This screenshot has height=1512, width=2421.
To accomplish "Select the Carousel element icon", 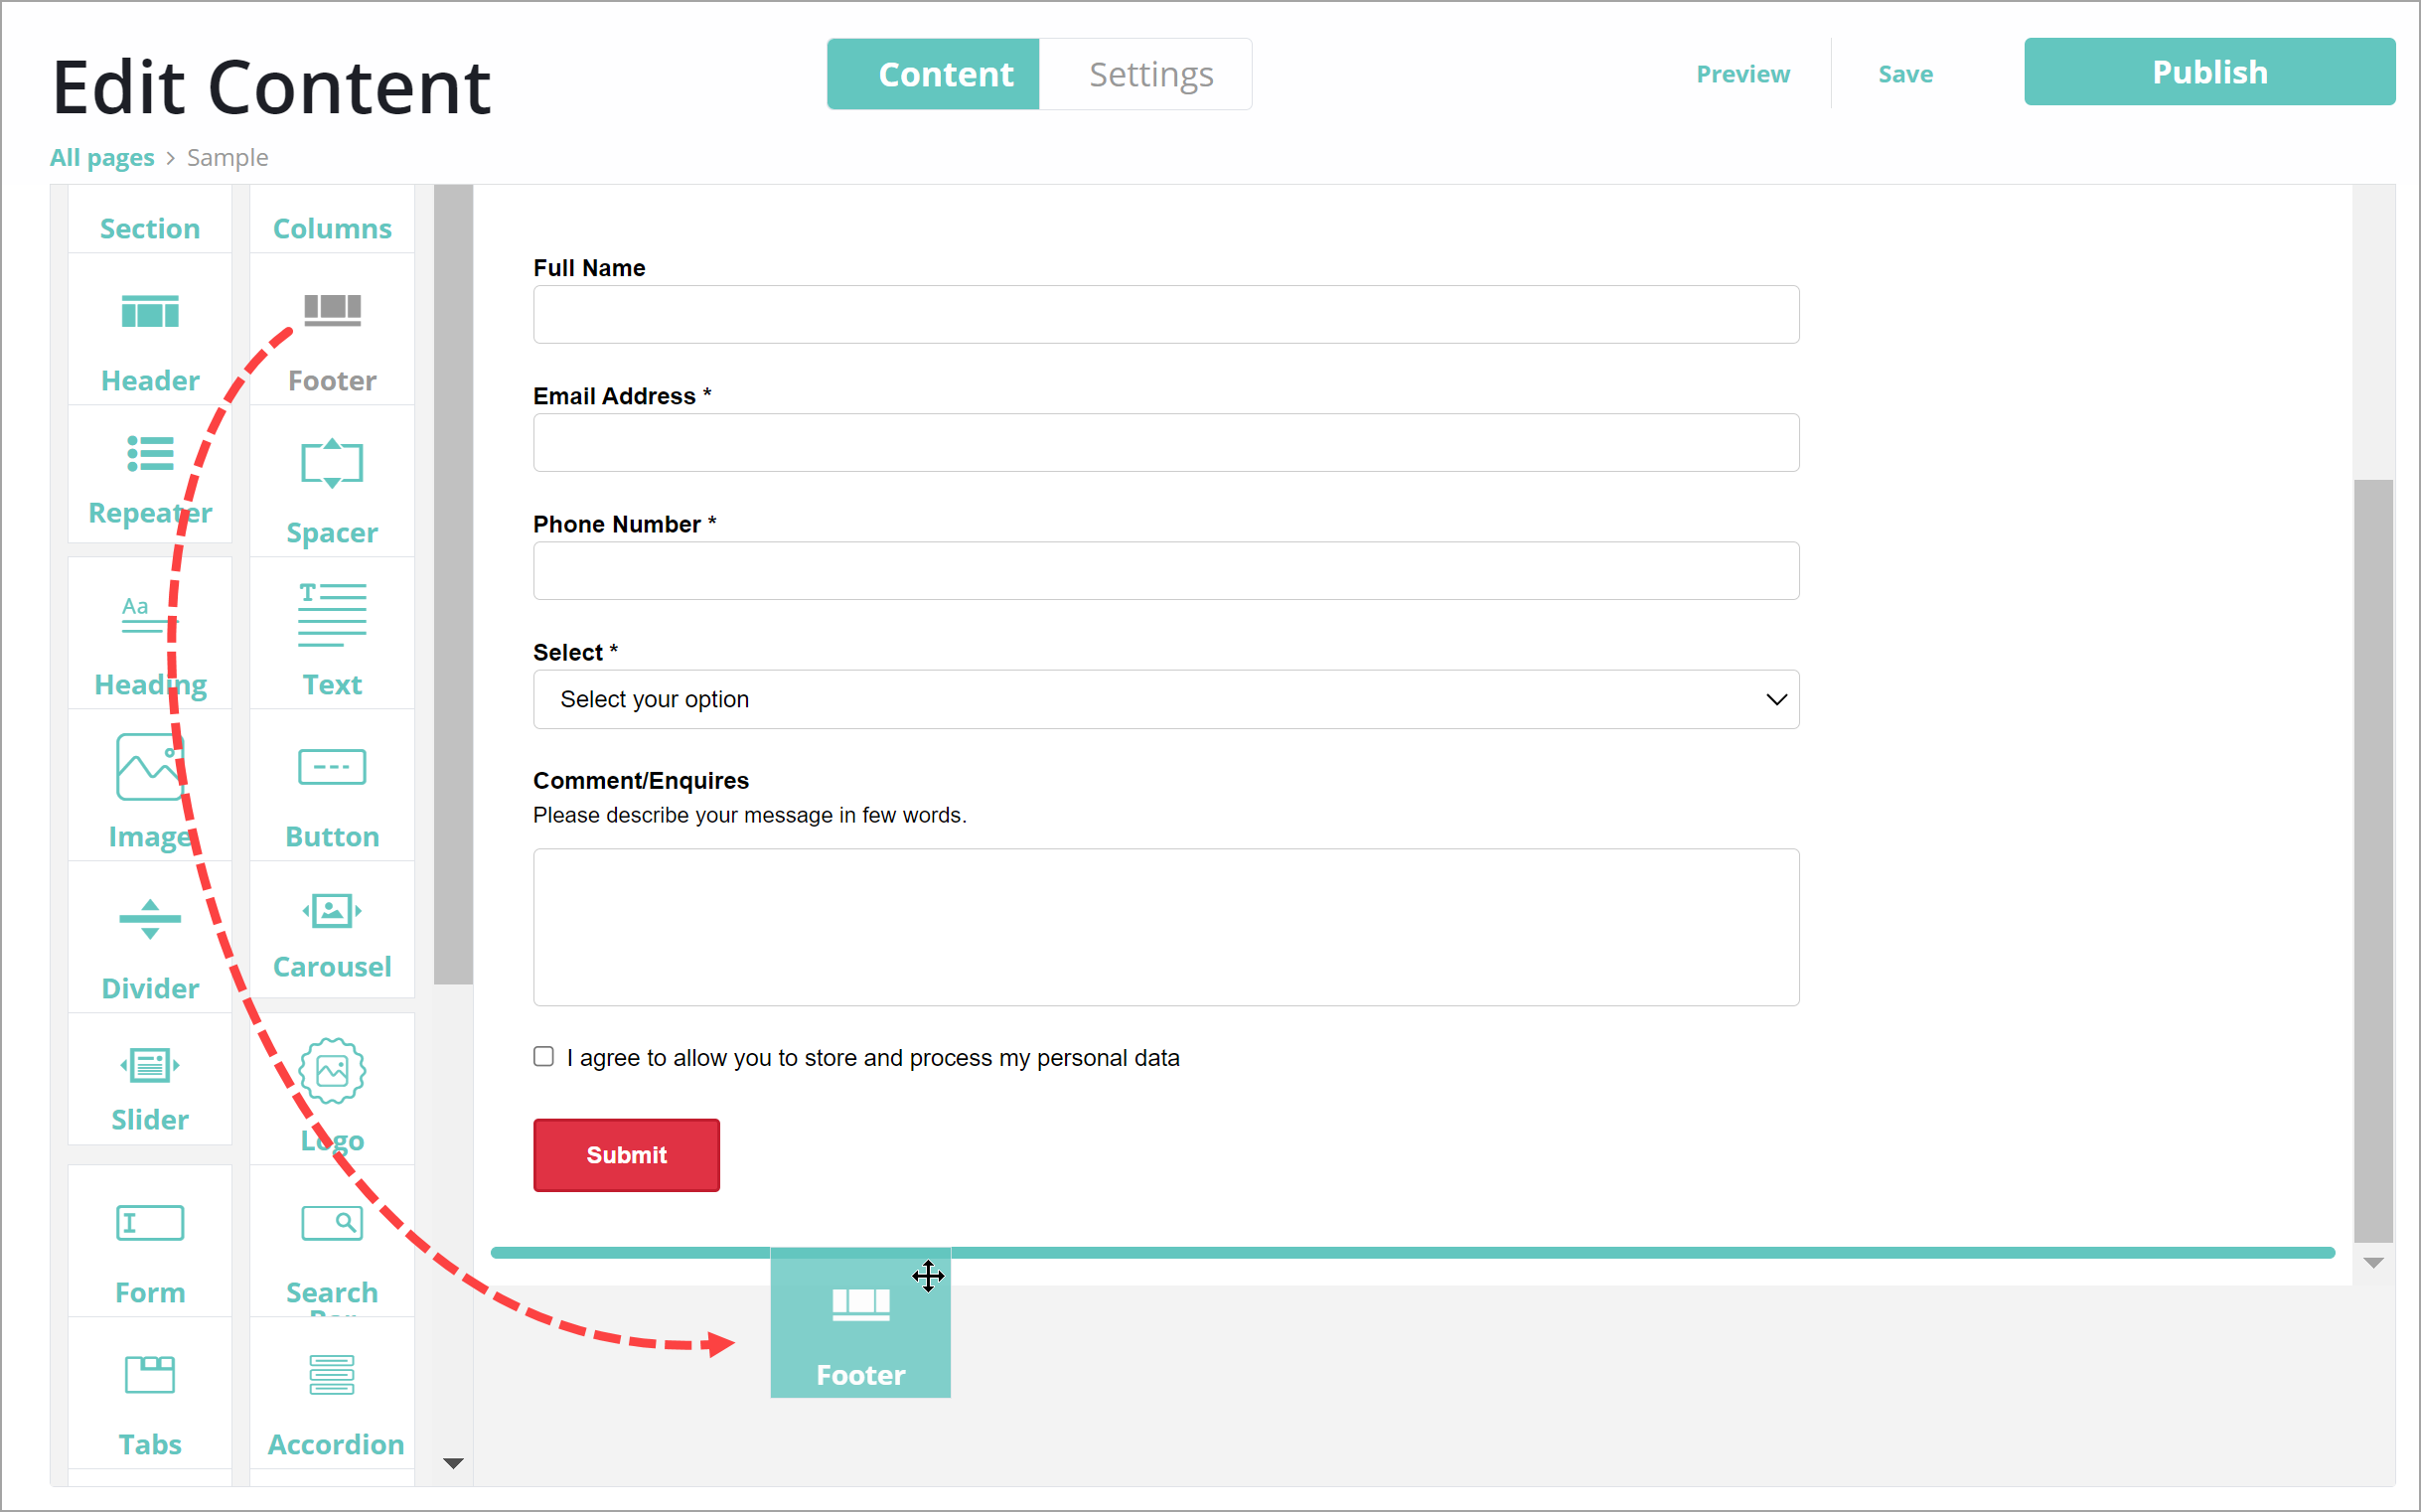I will pyautogui.click(x=332, y=911).
